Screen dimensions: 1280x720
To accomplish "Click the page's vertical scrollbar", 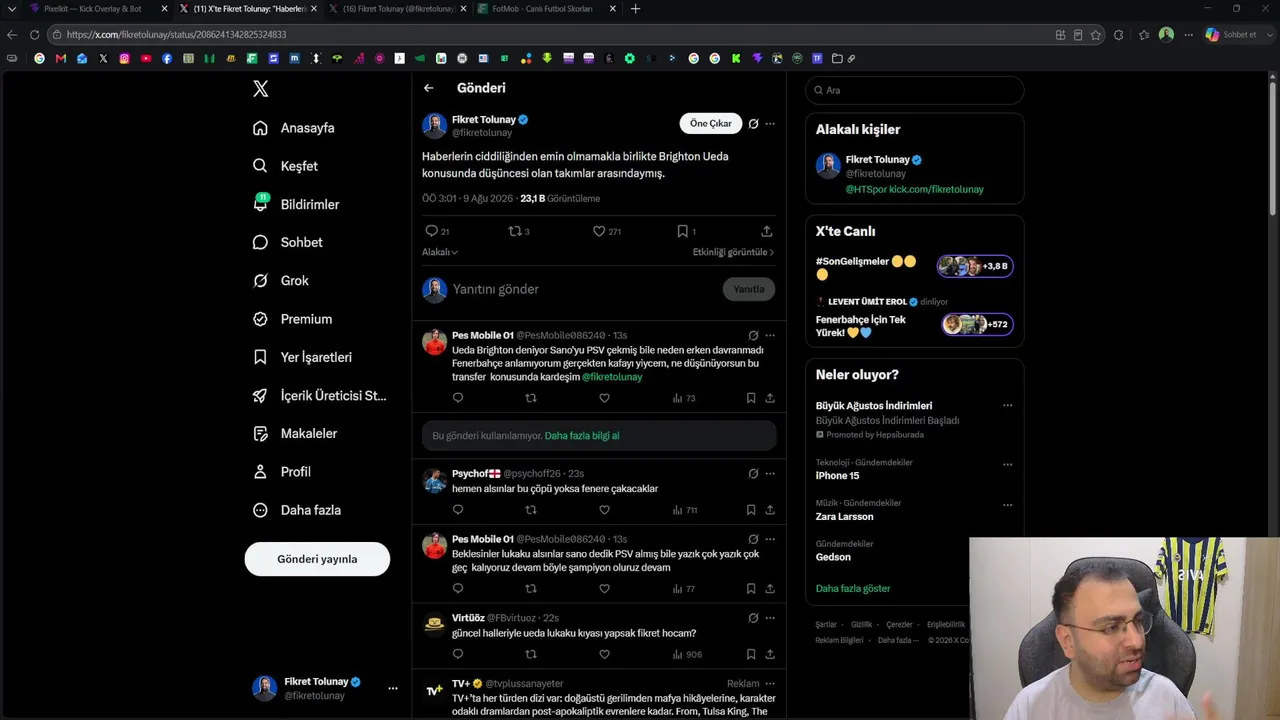I will point(1273,150).
